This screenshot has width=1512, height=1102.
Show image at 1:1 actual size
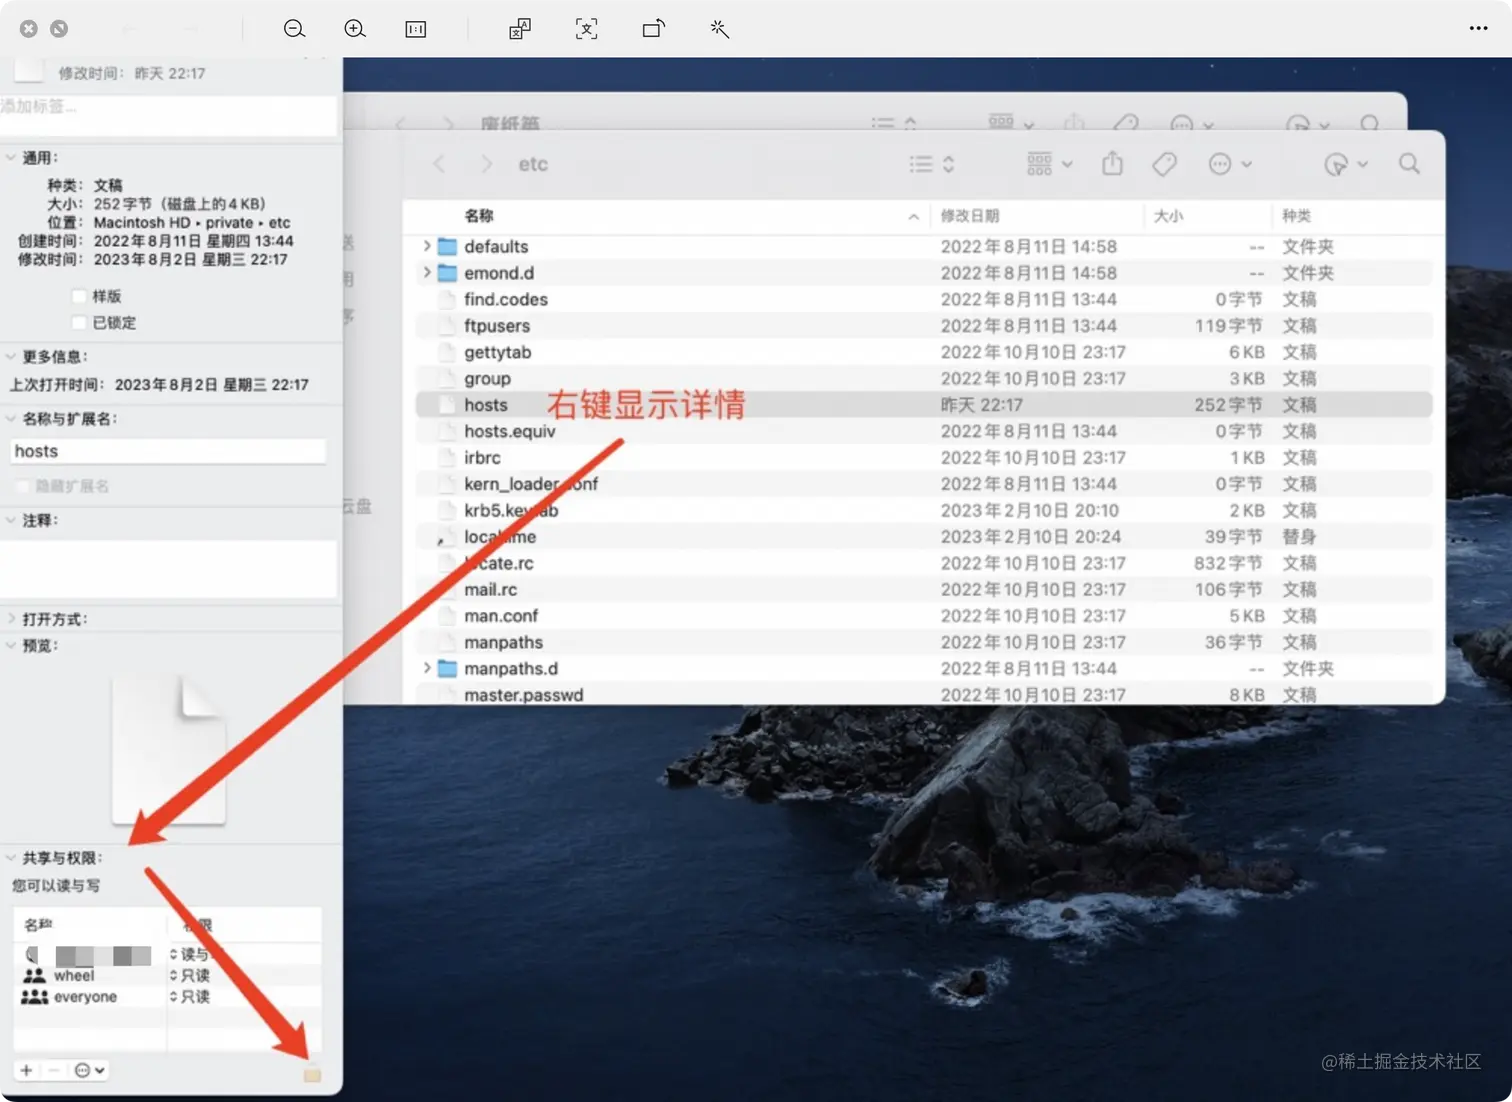(x=416, y=29)
